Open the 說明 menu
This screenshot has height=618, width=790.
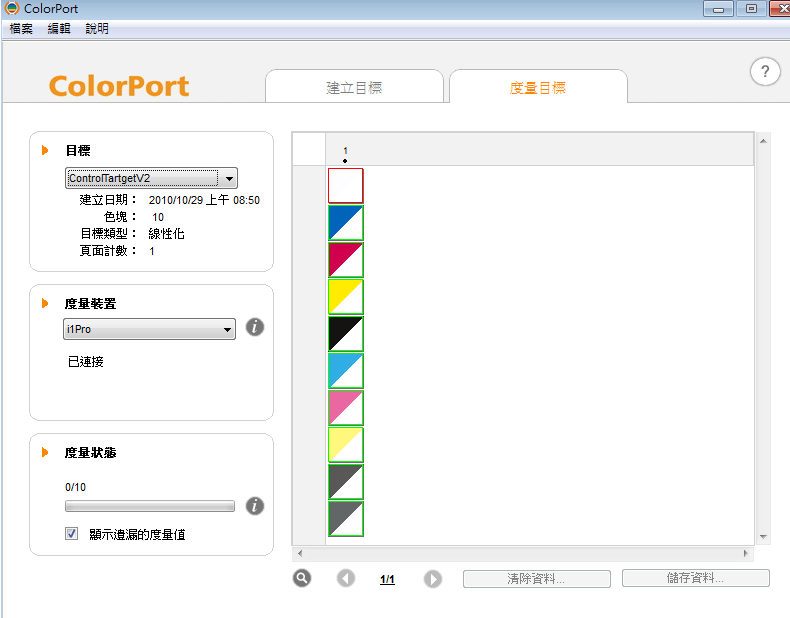coord(97,29)
